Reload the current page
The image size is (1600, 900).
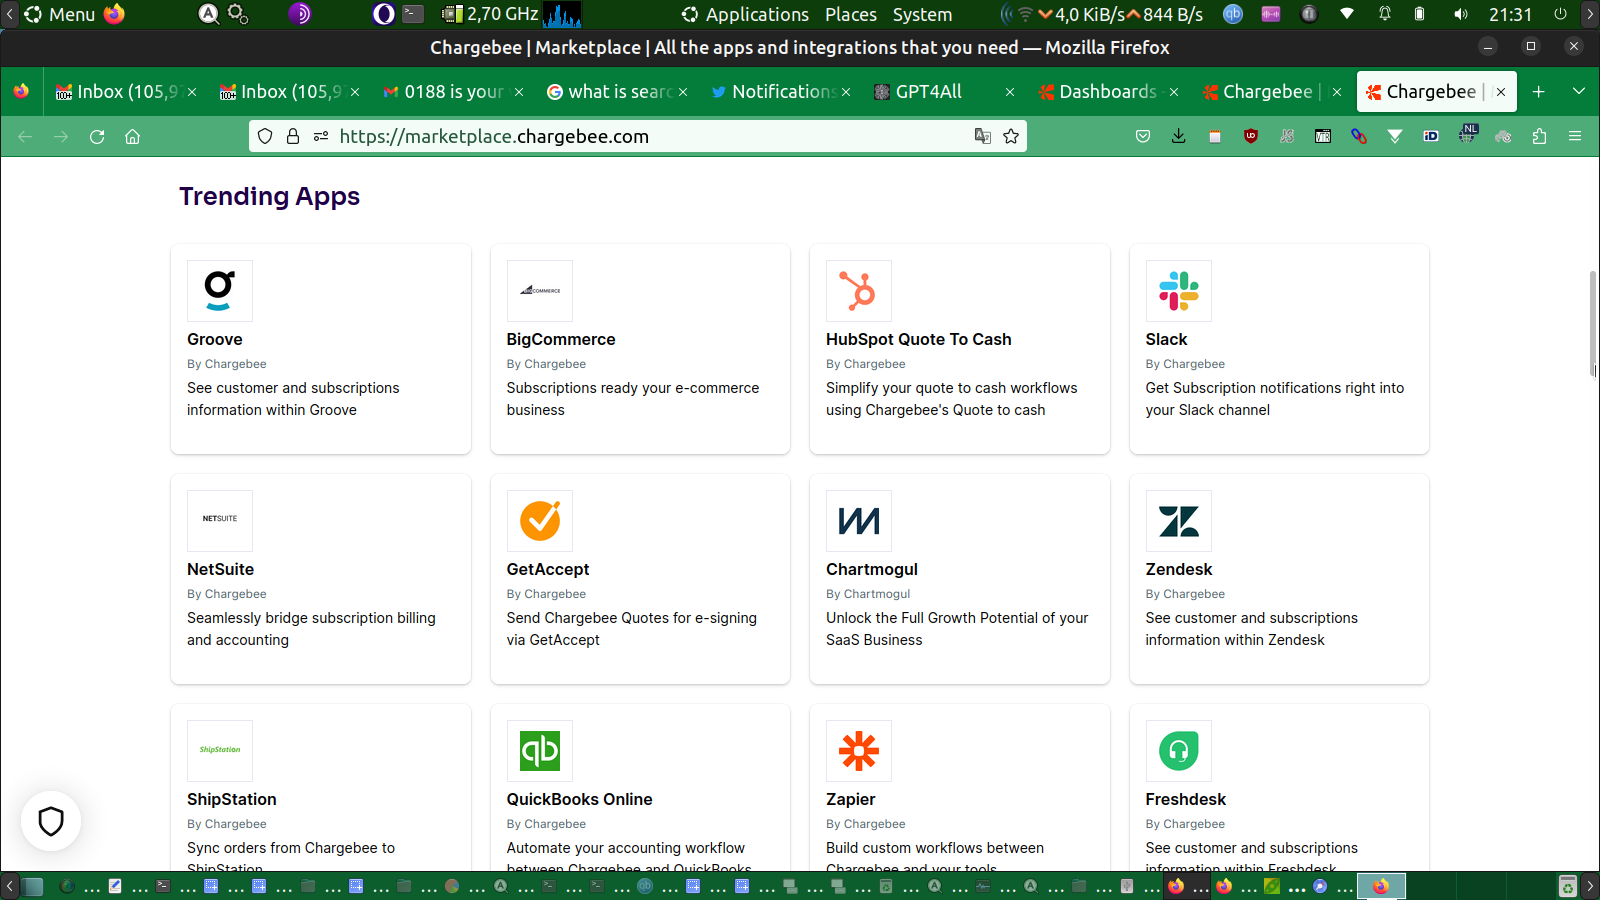97,137
